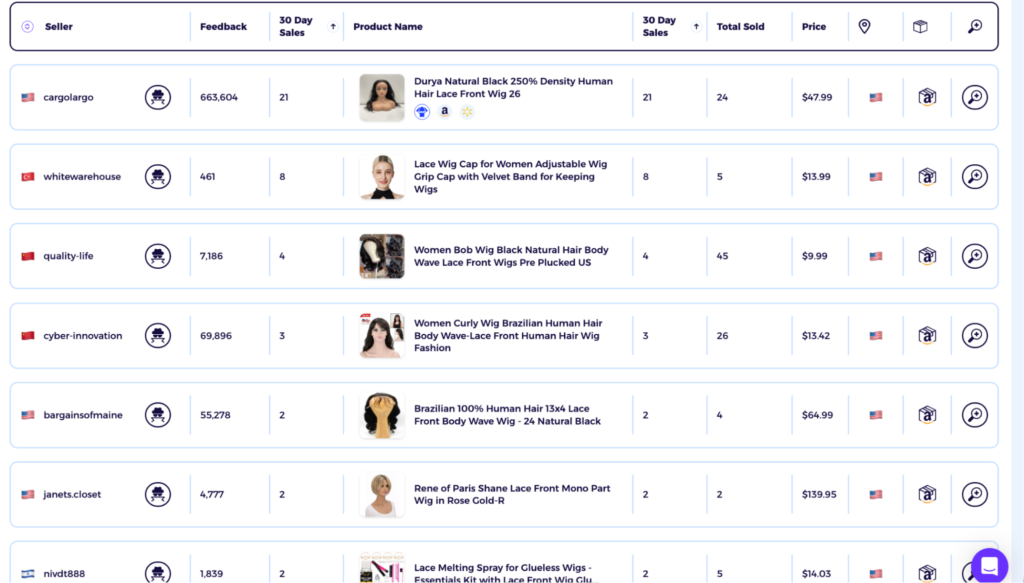Open Durya Natural Black 250% Density wig title
The height and width of the screenshot is (583, 1024).
tap(513, 87)
